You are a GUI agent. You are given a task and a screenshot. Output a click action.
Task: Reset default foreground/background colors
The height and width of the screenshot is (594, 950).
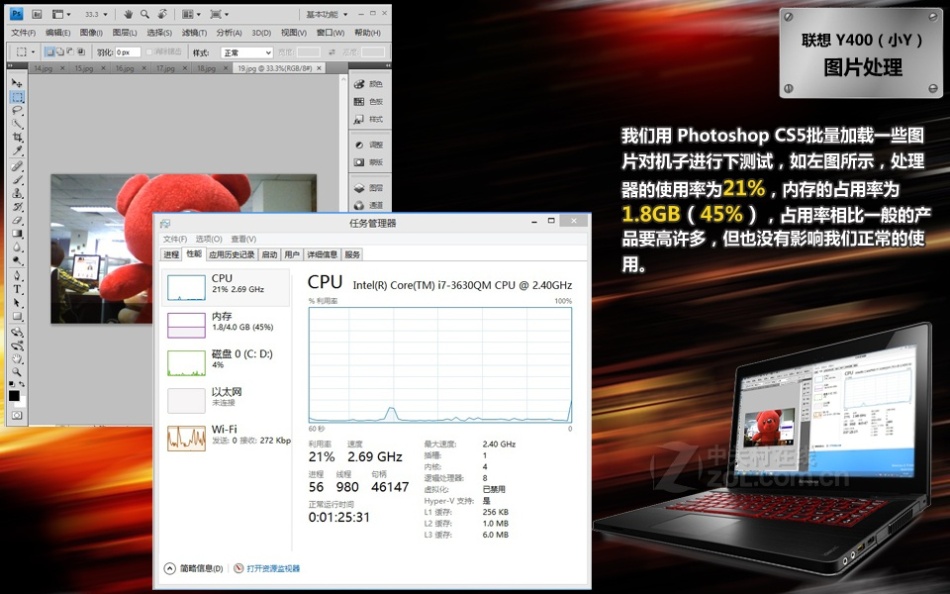[x=12, y=384]
